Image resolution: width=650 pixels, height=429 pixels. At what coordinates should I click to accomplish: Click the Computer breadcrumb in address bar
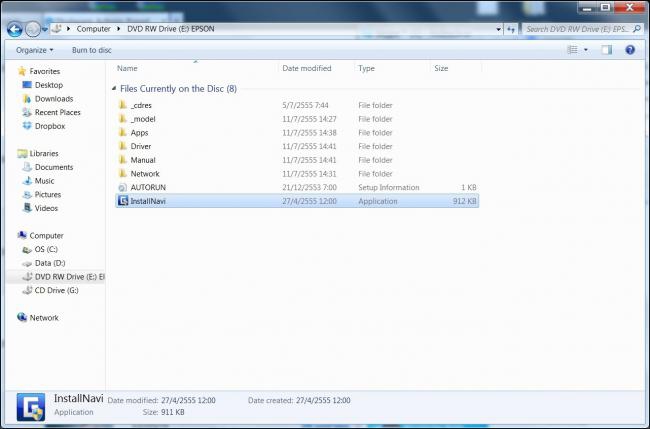(93, 29)
